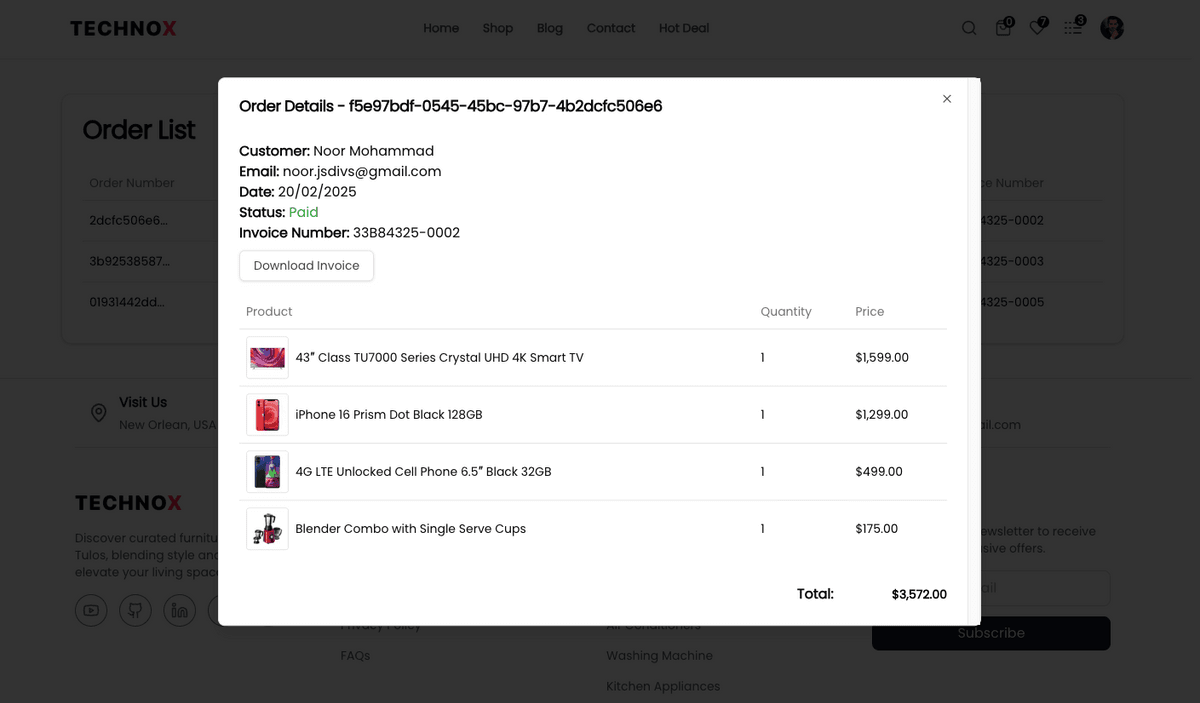Open the GitHub social icon
The image size is (1200, 703).
coord(135,610)
